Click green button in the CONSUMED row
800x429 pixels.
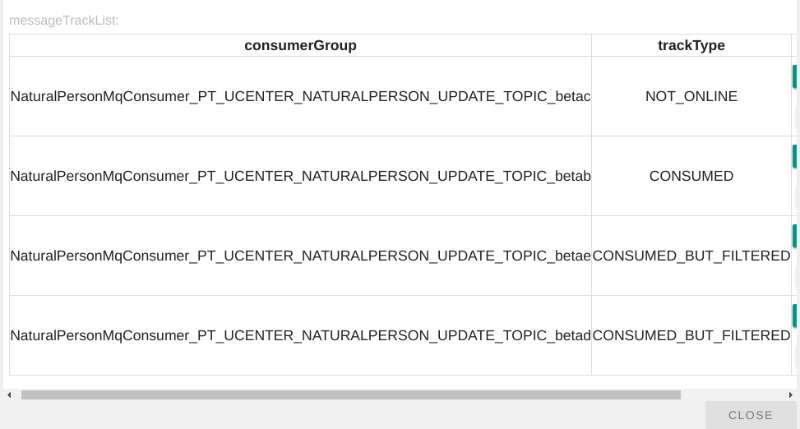click(794, 156)
